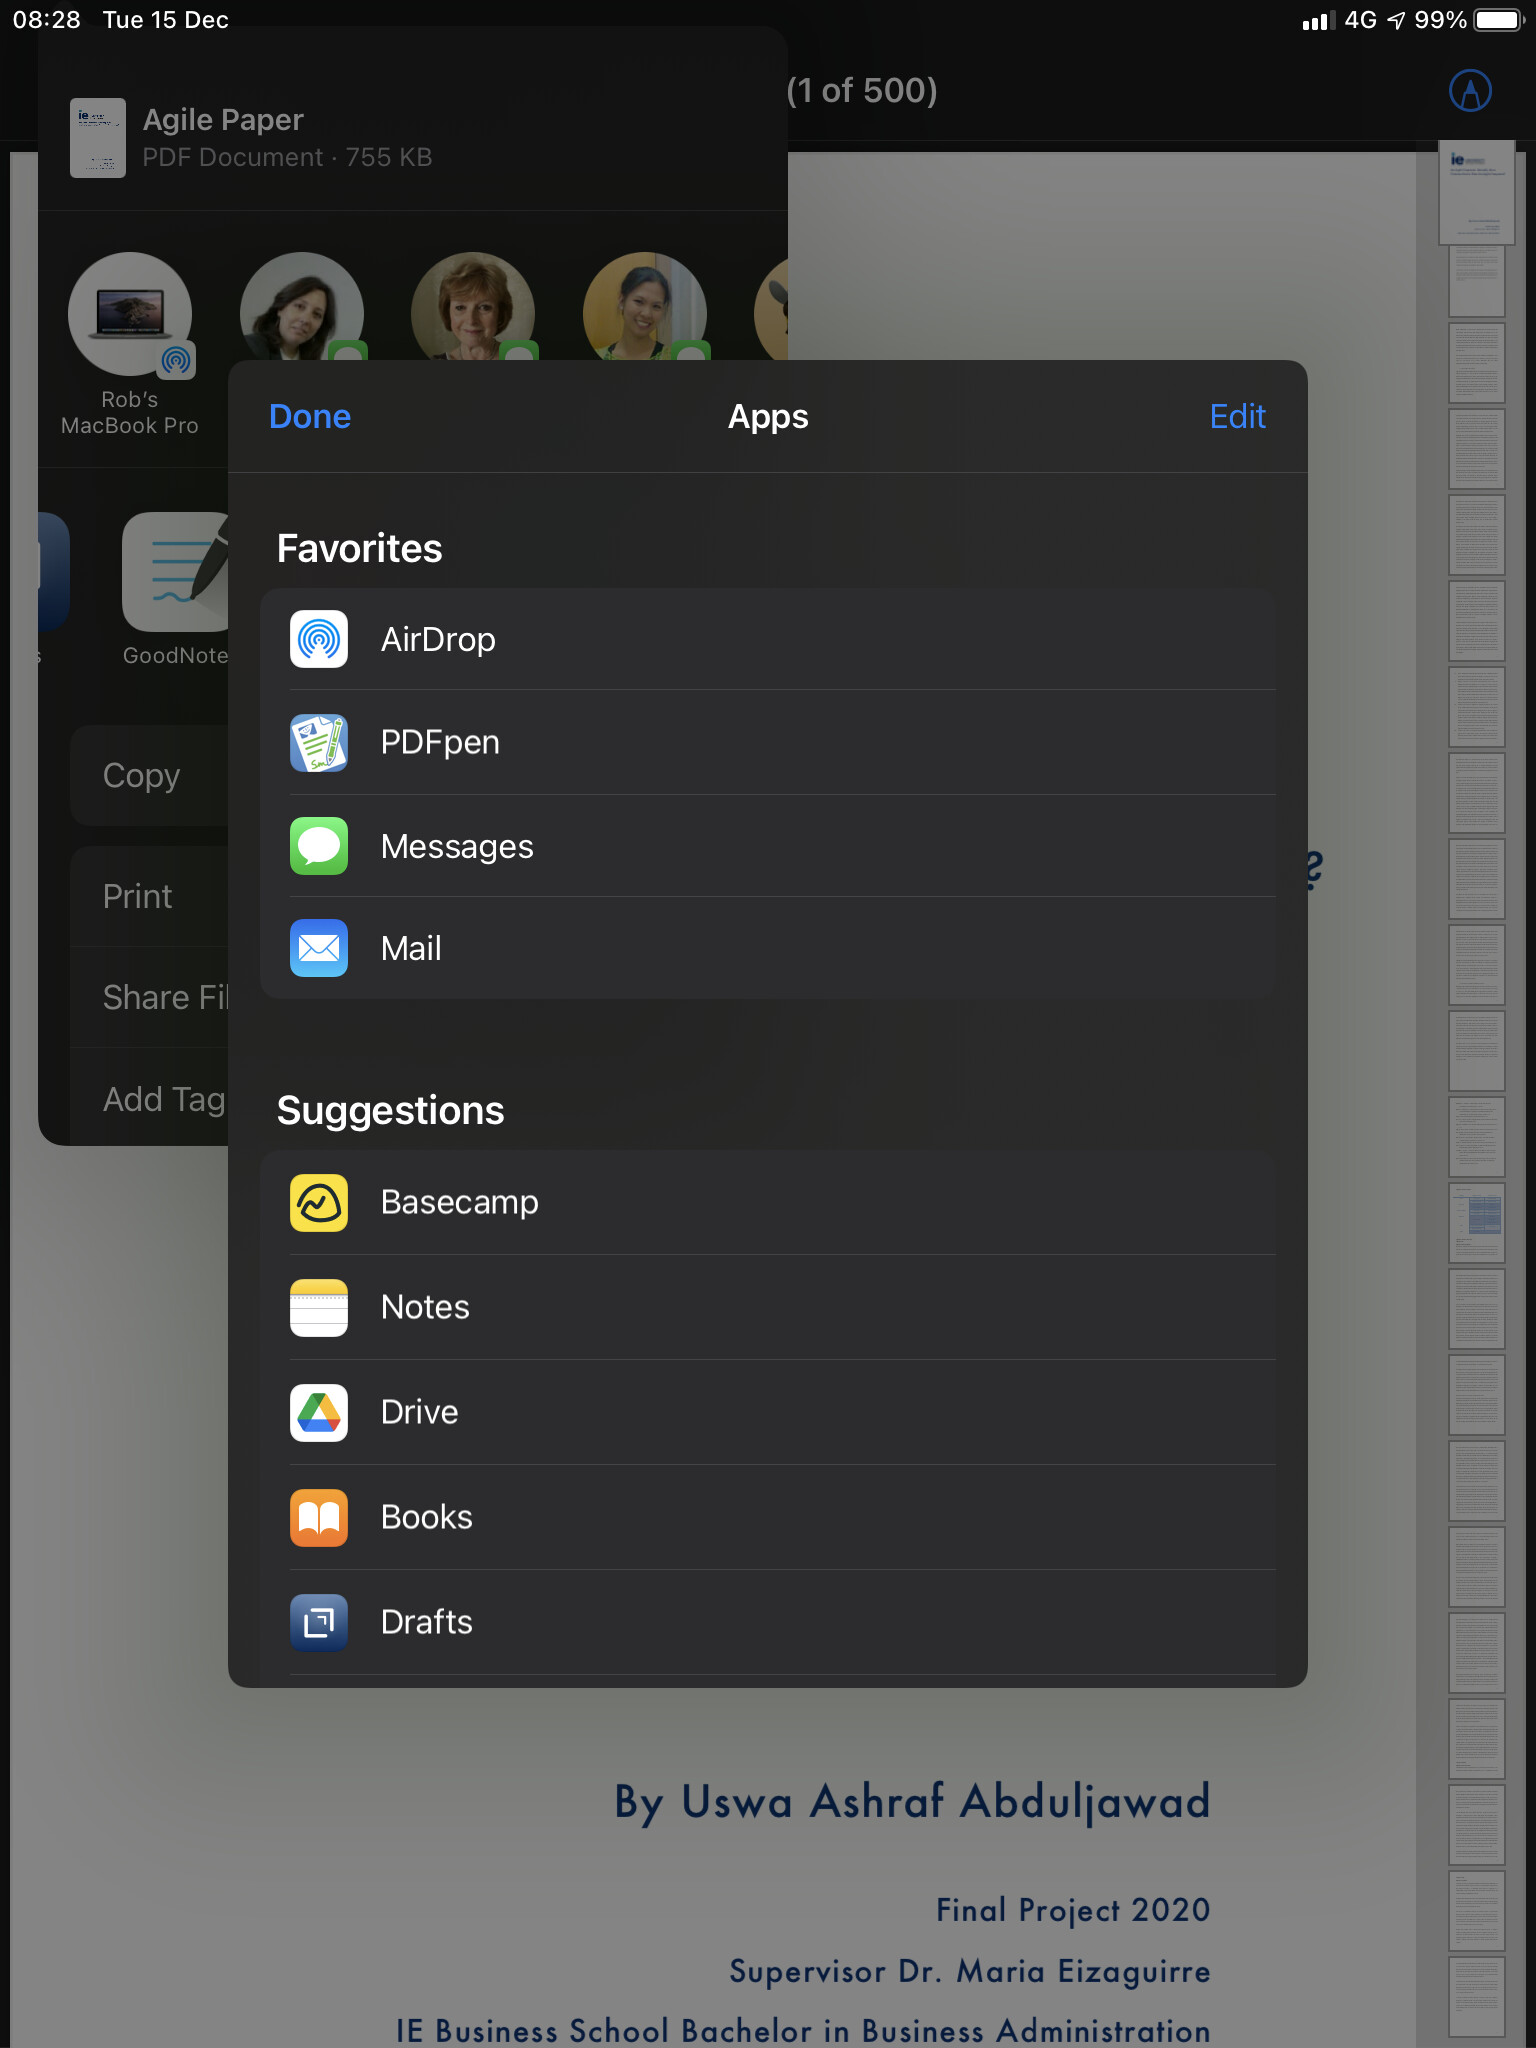This screenshot has height=2048, width=1536.
Task: Tap Done to close Apps list
Action: [x=310, y=416]
